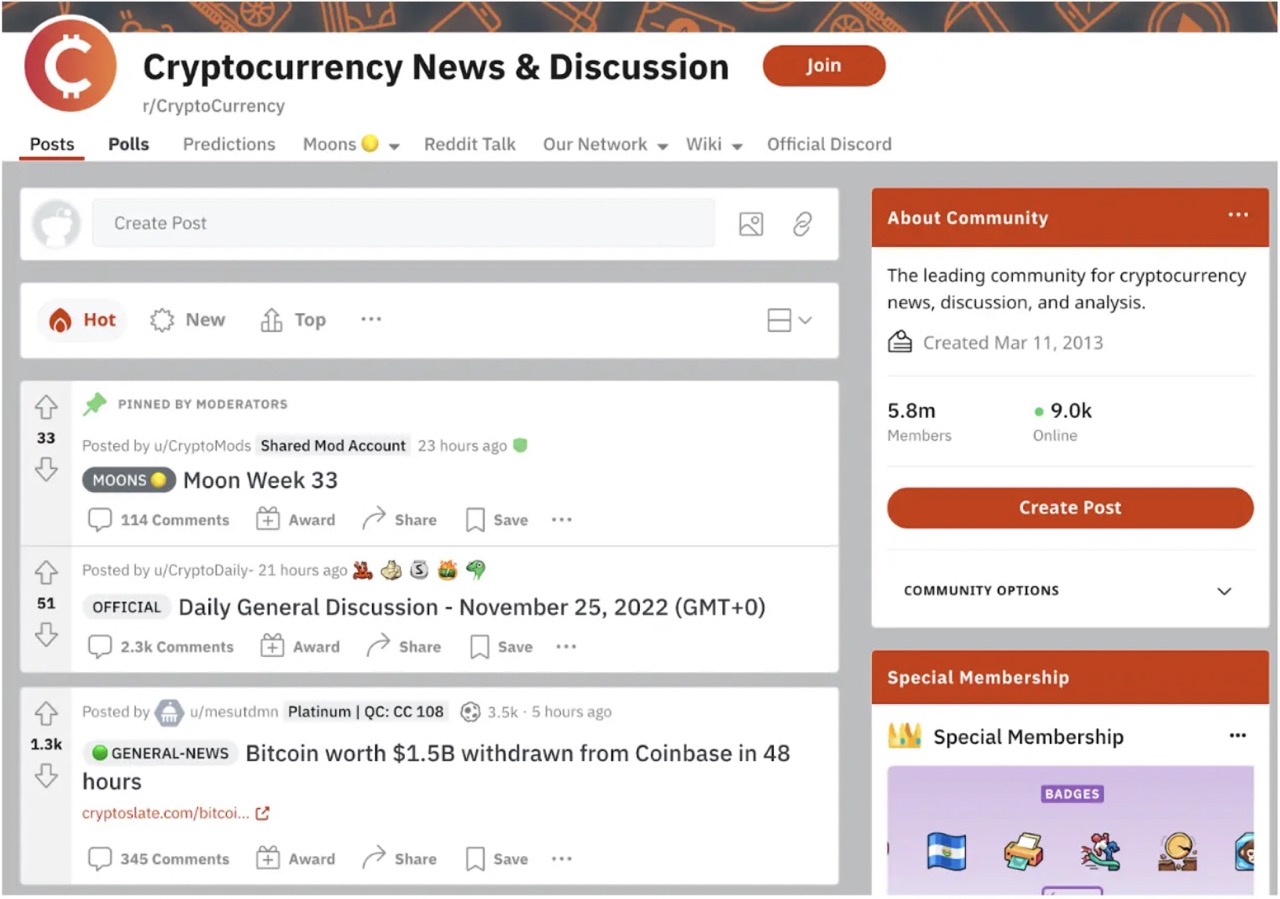This screenshot has width=1280, height=899.
Task: Downvote the Moon Week 33 post
Action: pos(46,470)
